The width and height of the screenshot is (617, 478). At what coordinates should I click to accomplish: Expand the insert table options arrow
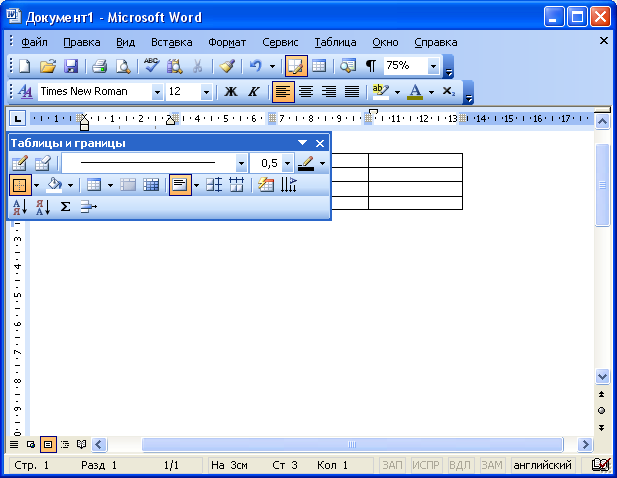[x=111, y=185]
